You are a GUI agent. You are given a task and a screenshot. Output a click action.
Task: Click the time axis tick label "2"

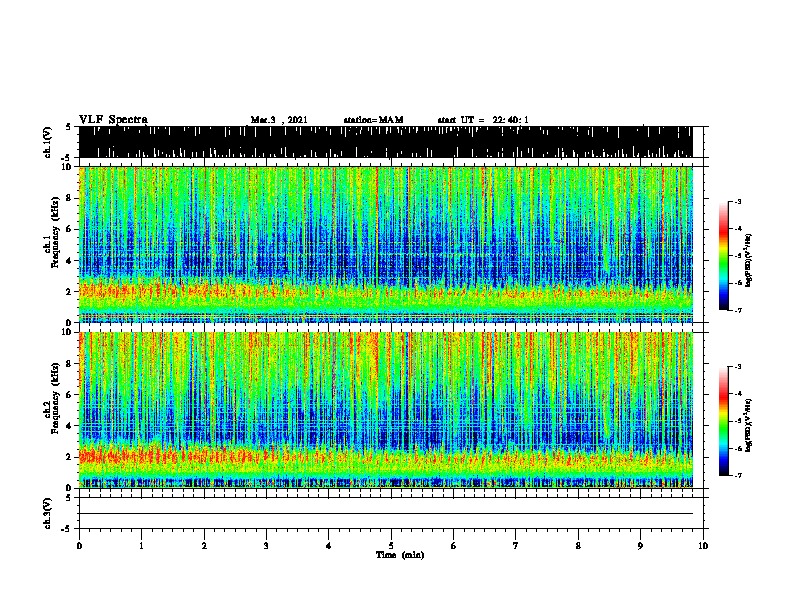point(204,546)
